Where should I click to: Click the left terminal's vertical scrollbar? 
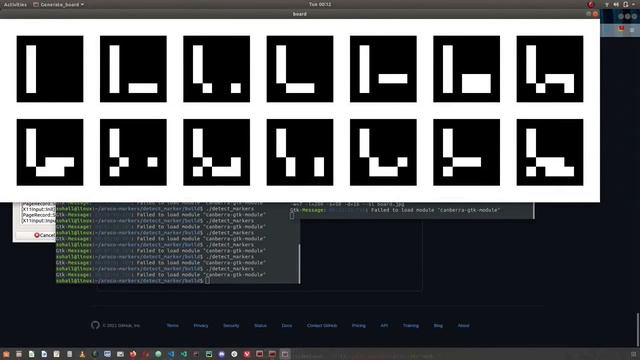(300, 263)
